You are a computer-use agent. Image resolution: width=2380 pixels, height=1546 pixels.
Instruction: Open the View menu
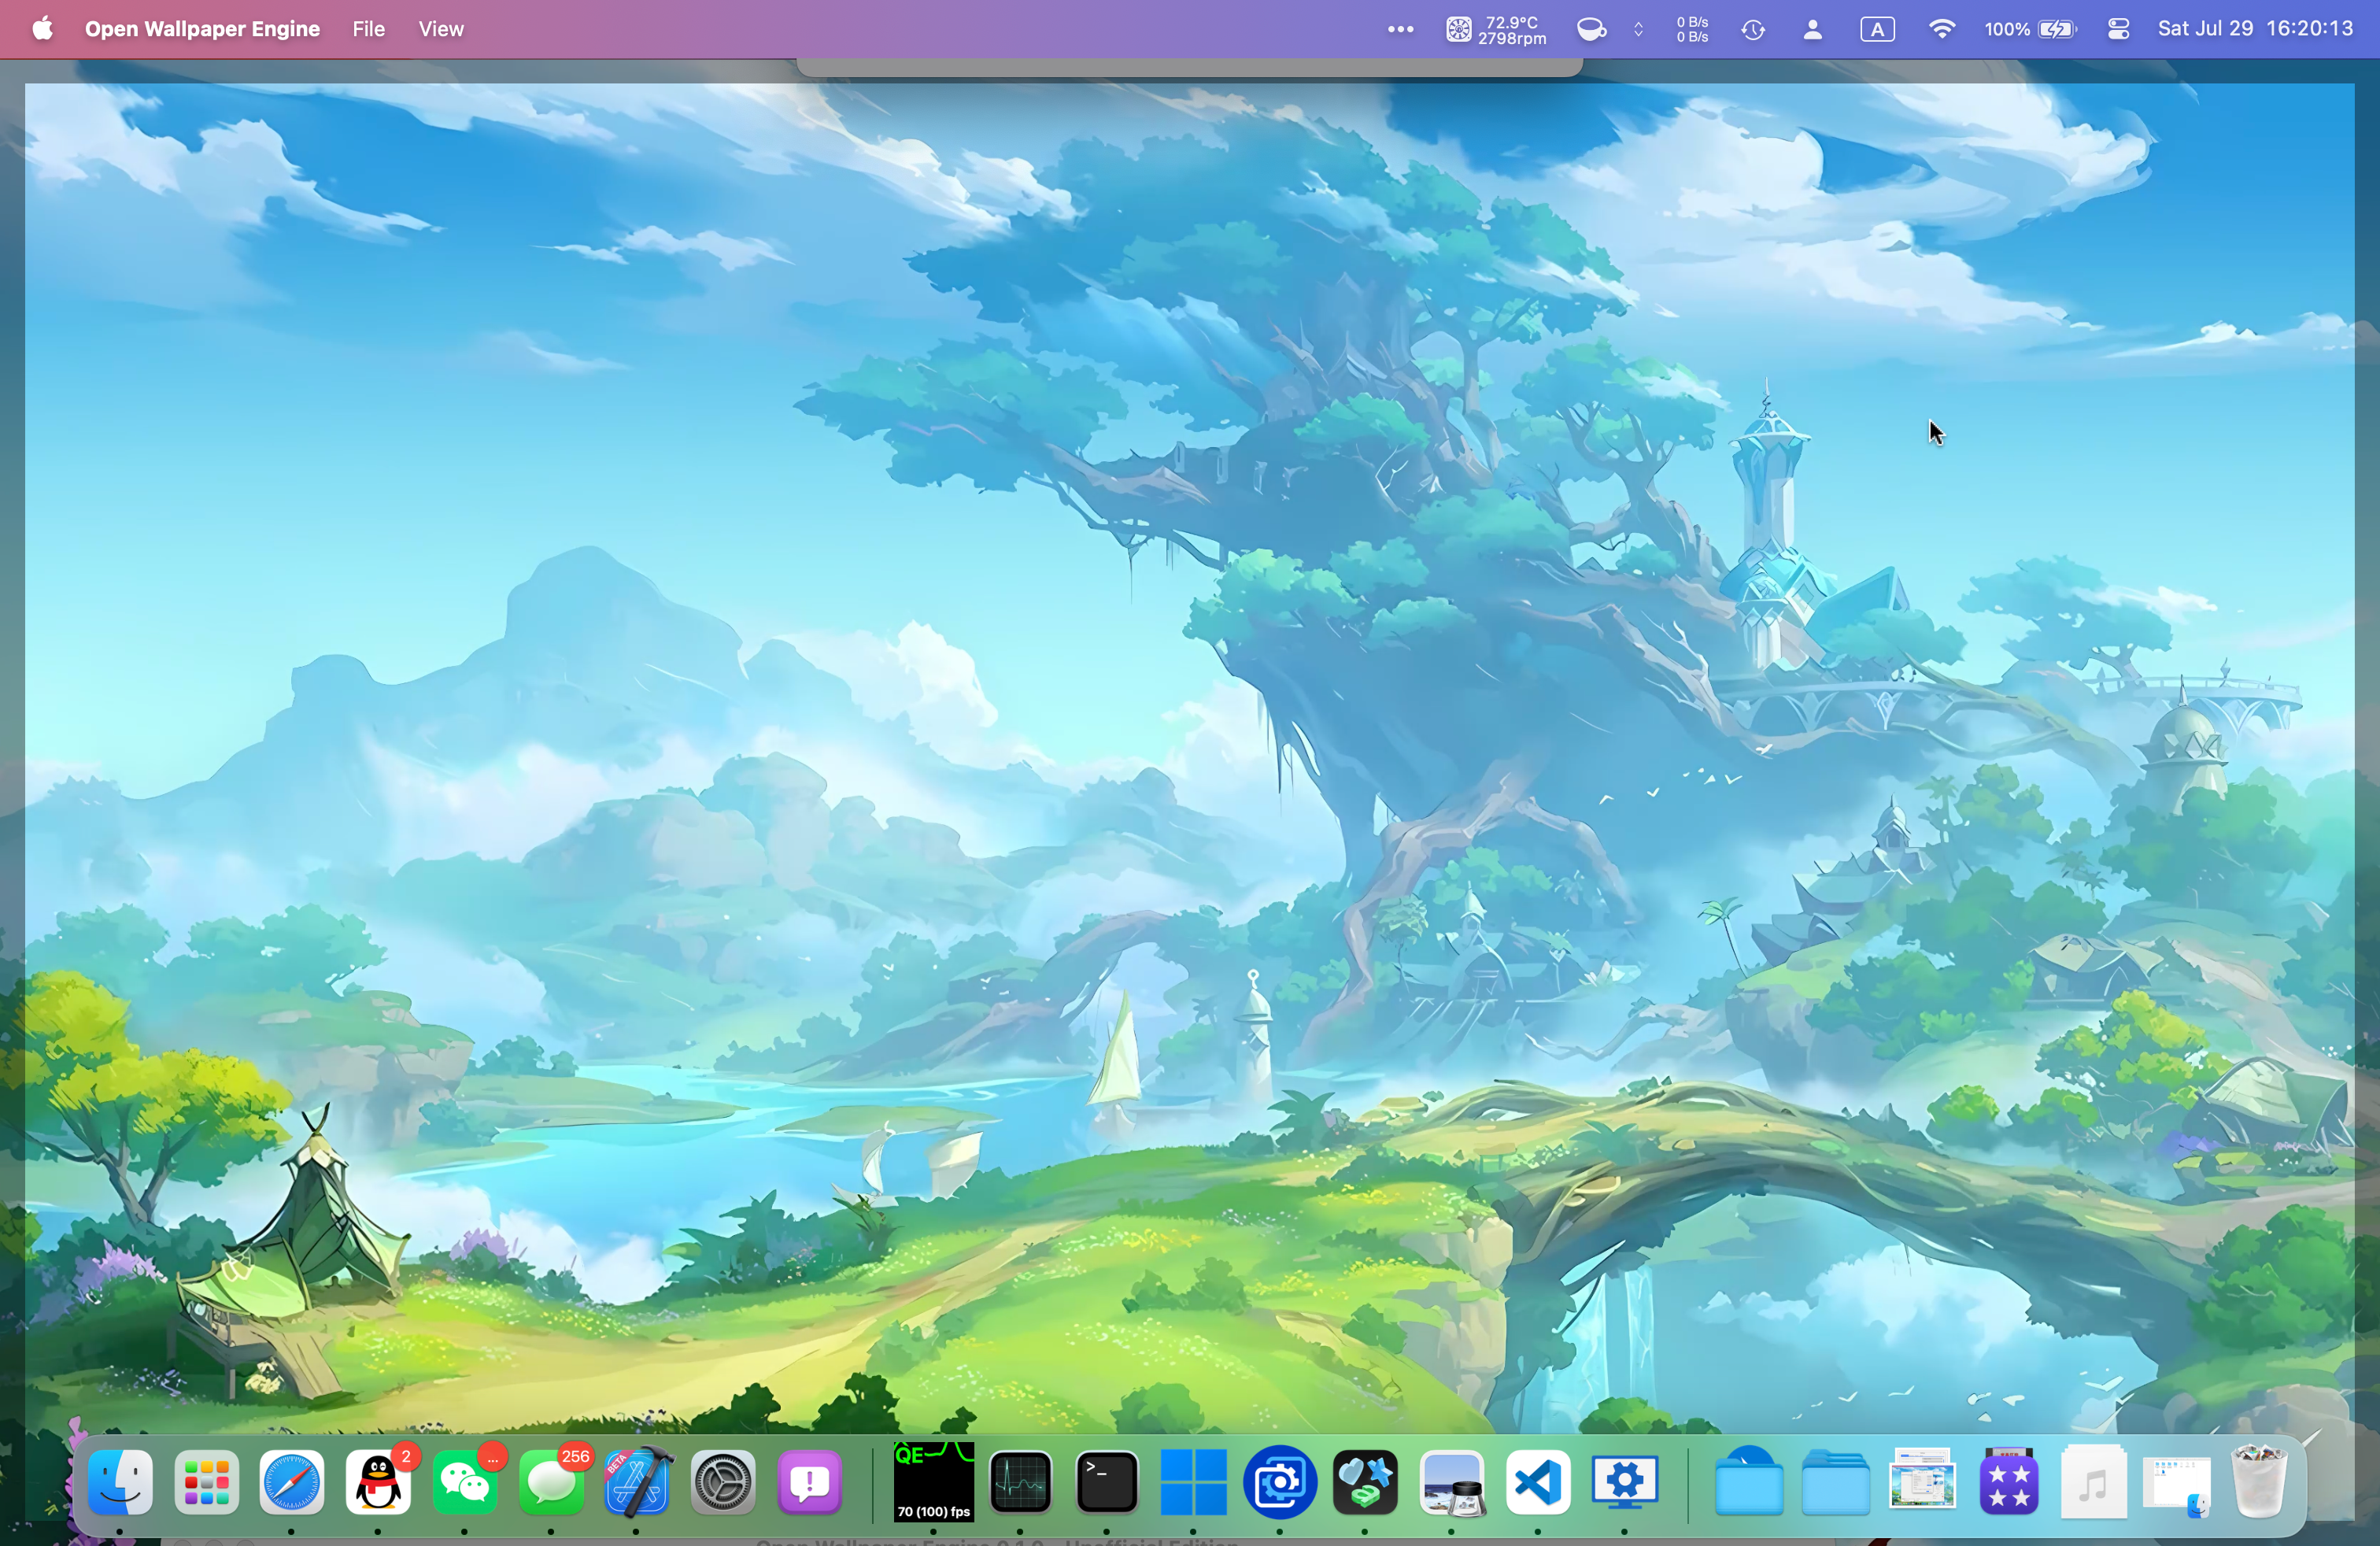pos(441,29)
